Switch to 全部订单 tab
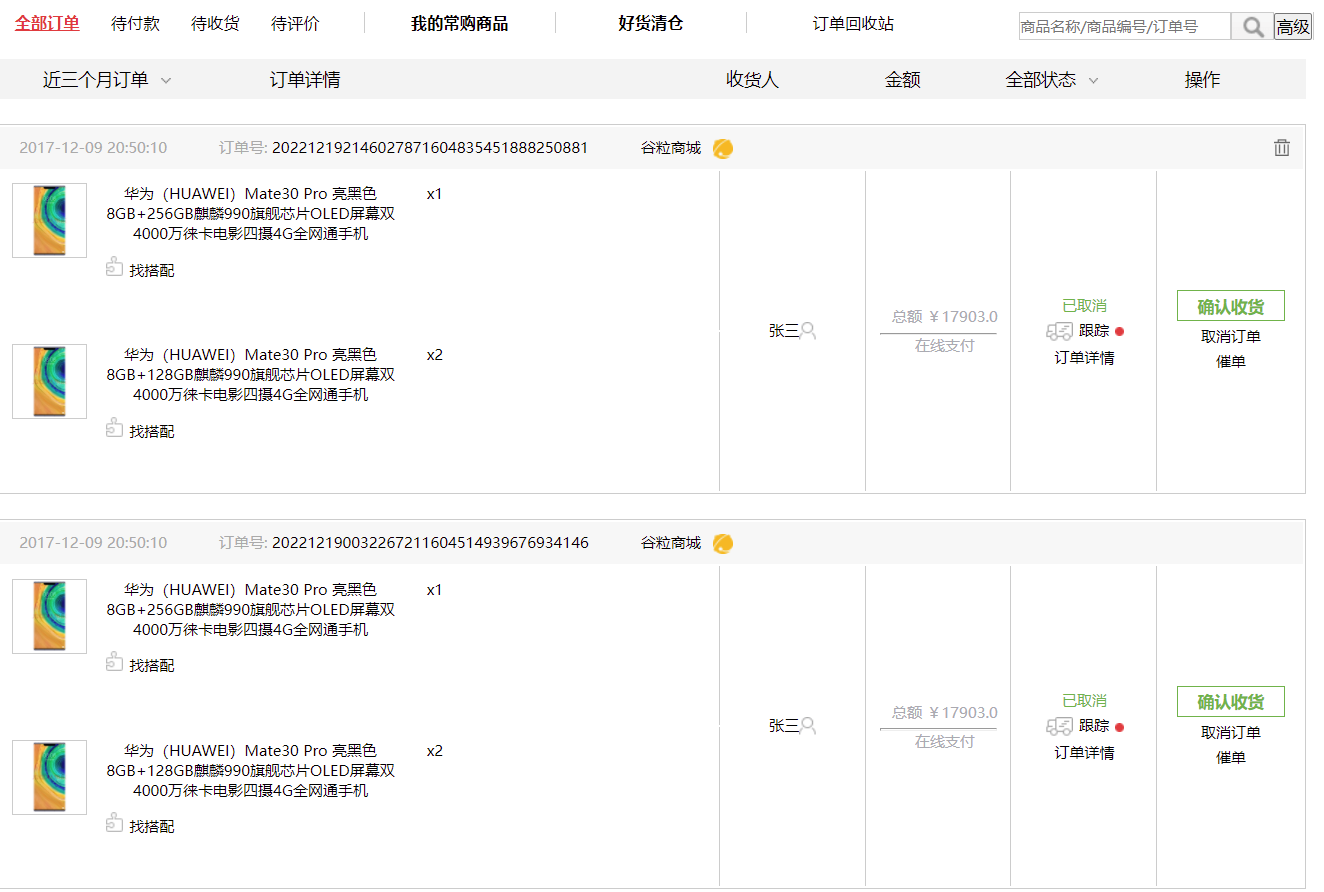 47,23
